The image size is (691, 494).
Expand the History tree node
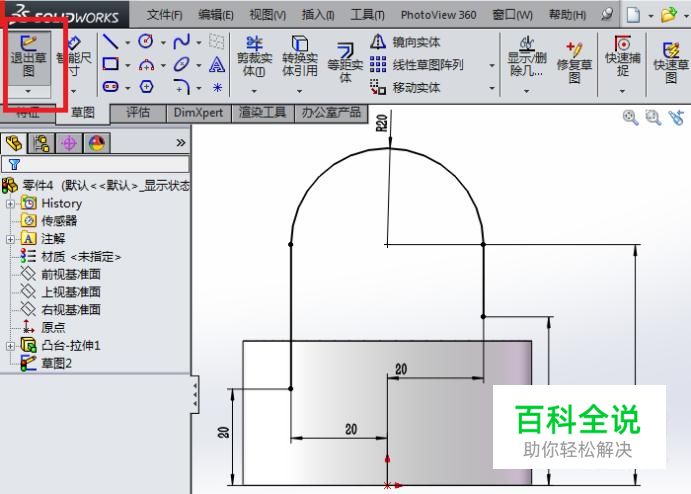(11, 204)
